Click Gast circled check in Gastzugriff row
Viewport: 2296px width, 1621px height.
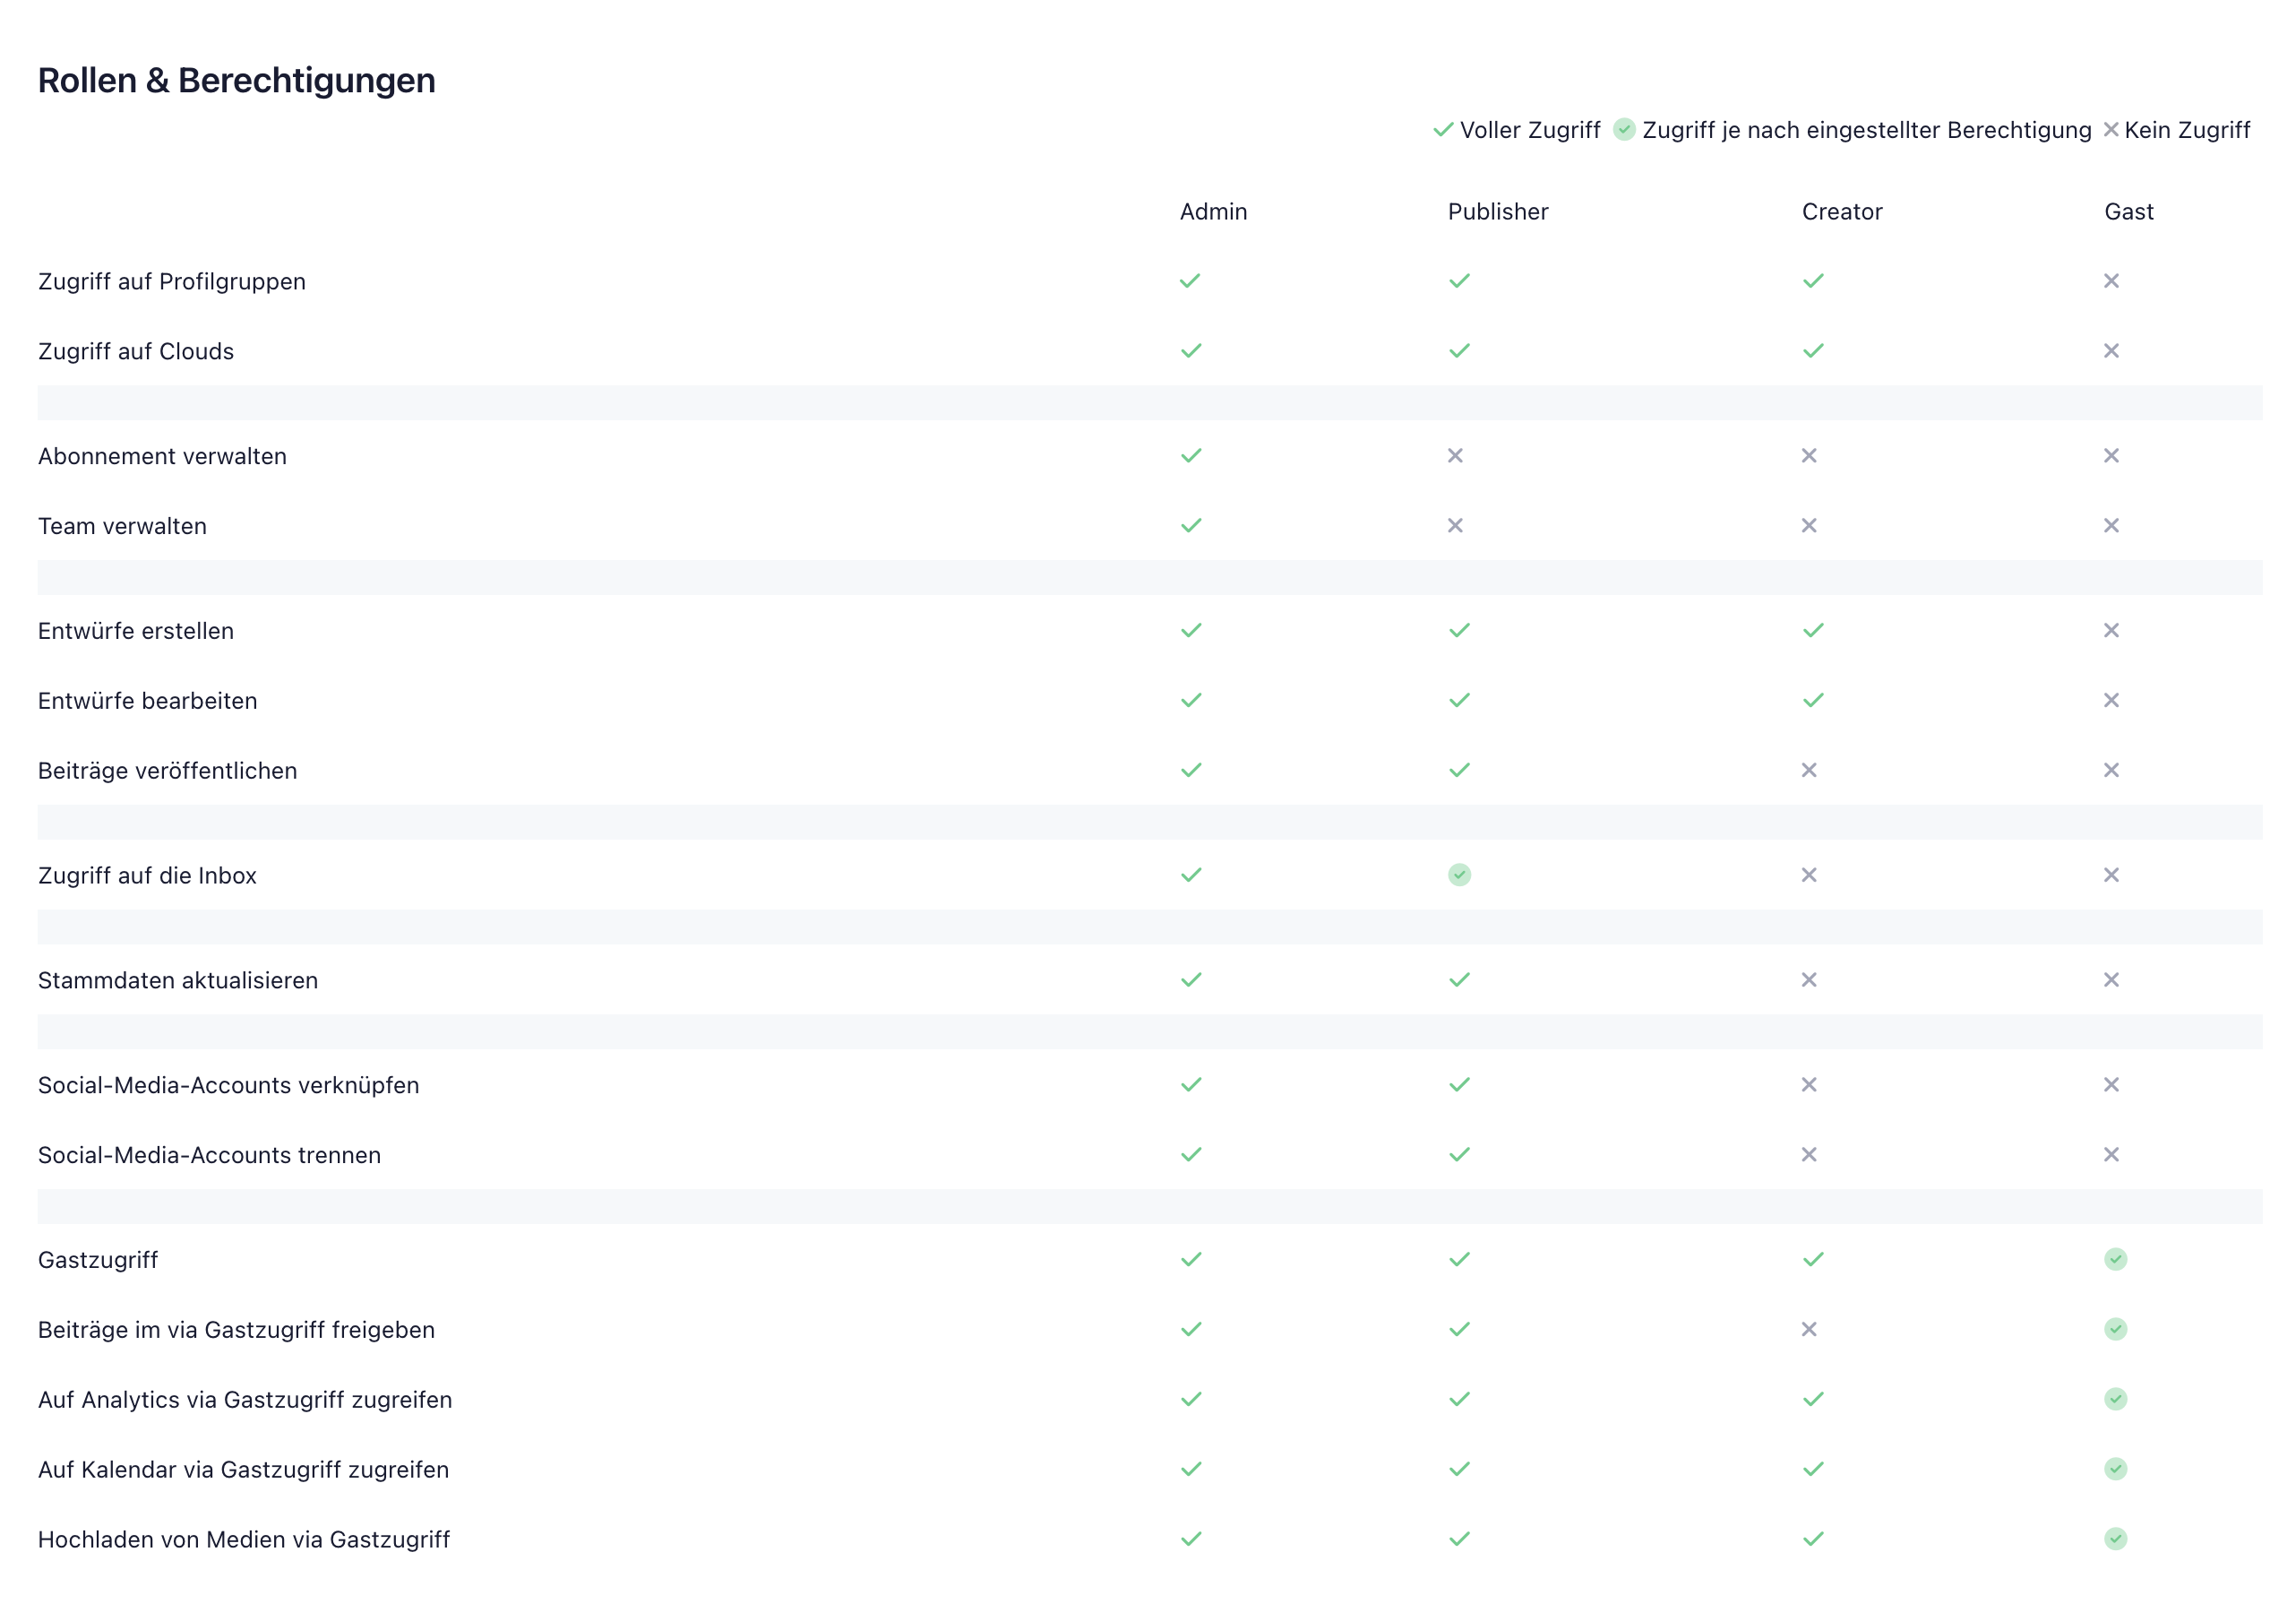pyautogui.click(x=2115, y=1259)
